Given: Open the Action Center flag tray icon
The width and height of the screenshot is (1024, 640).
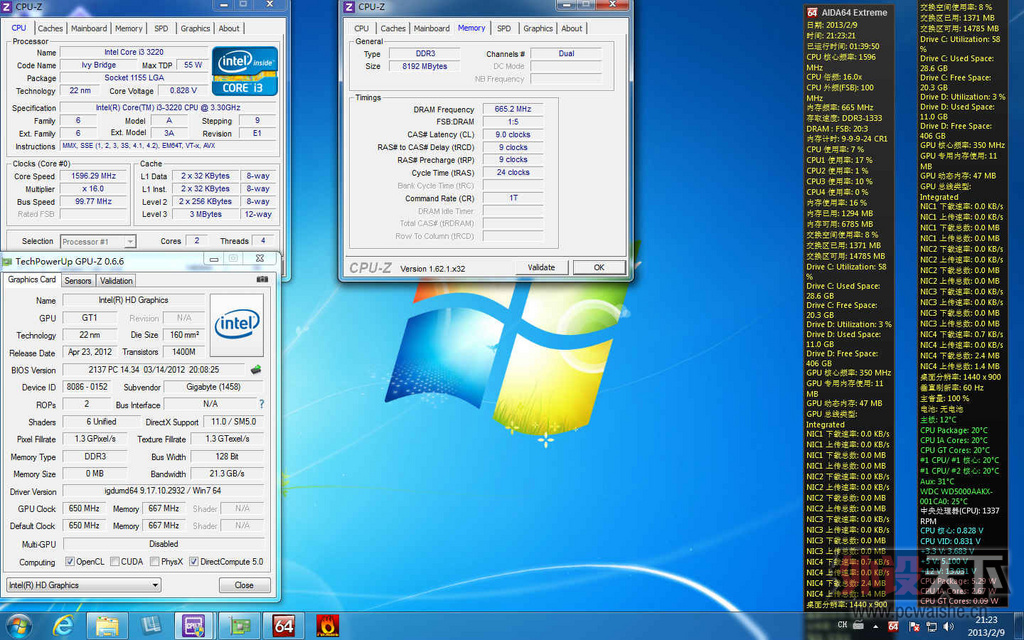Looking at the screenshot, I should [x=914, y=626].
